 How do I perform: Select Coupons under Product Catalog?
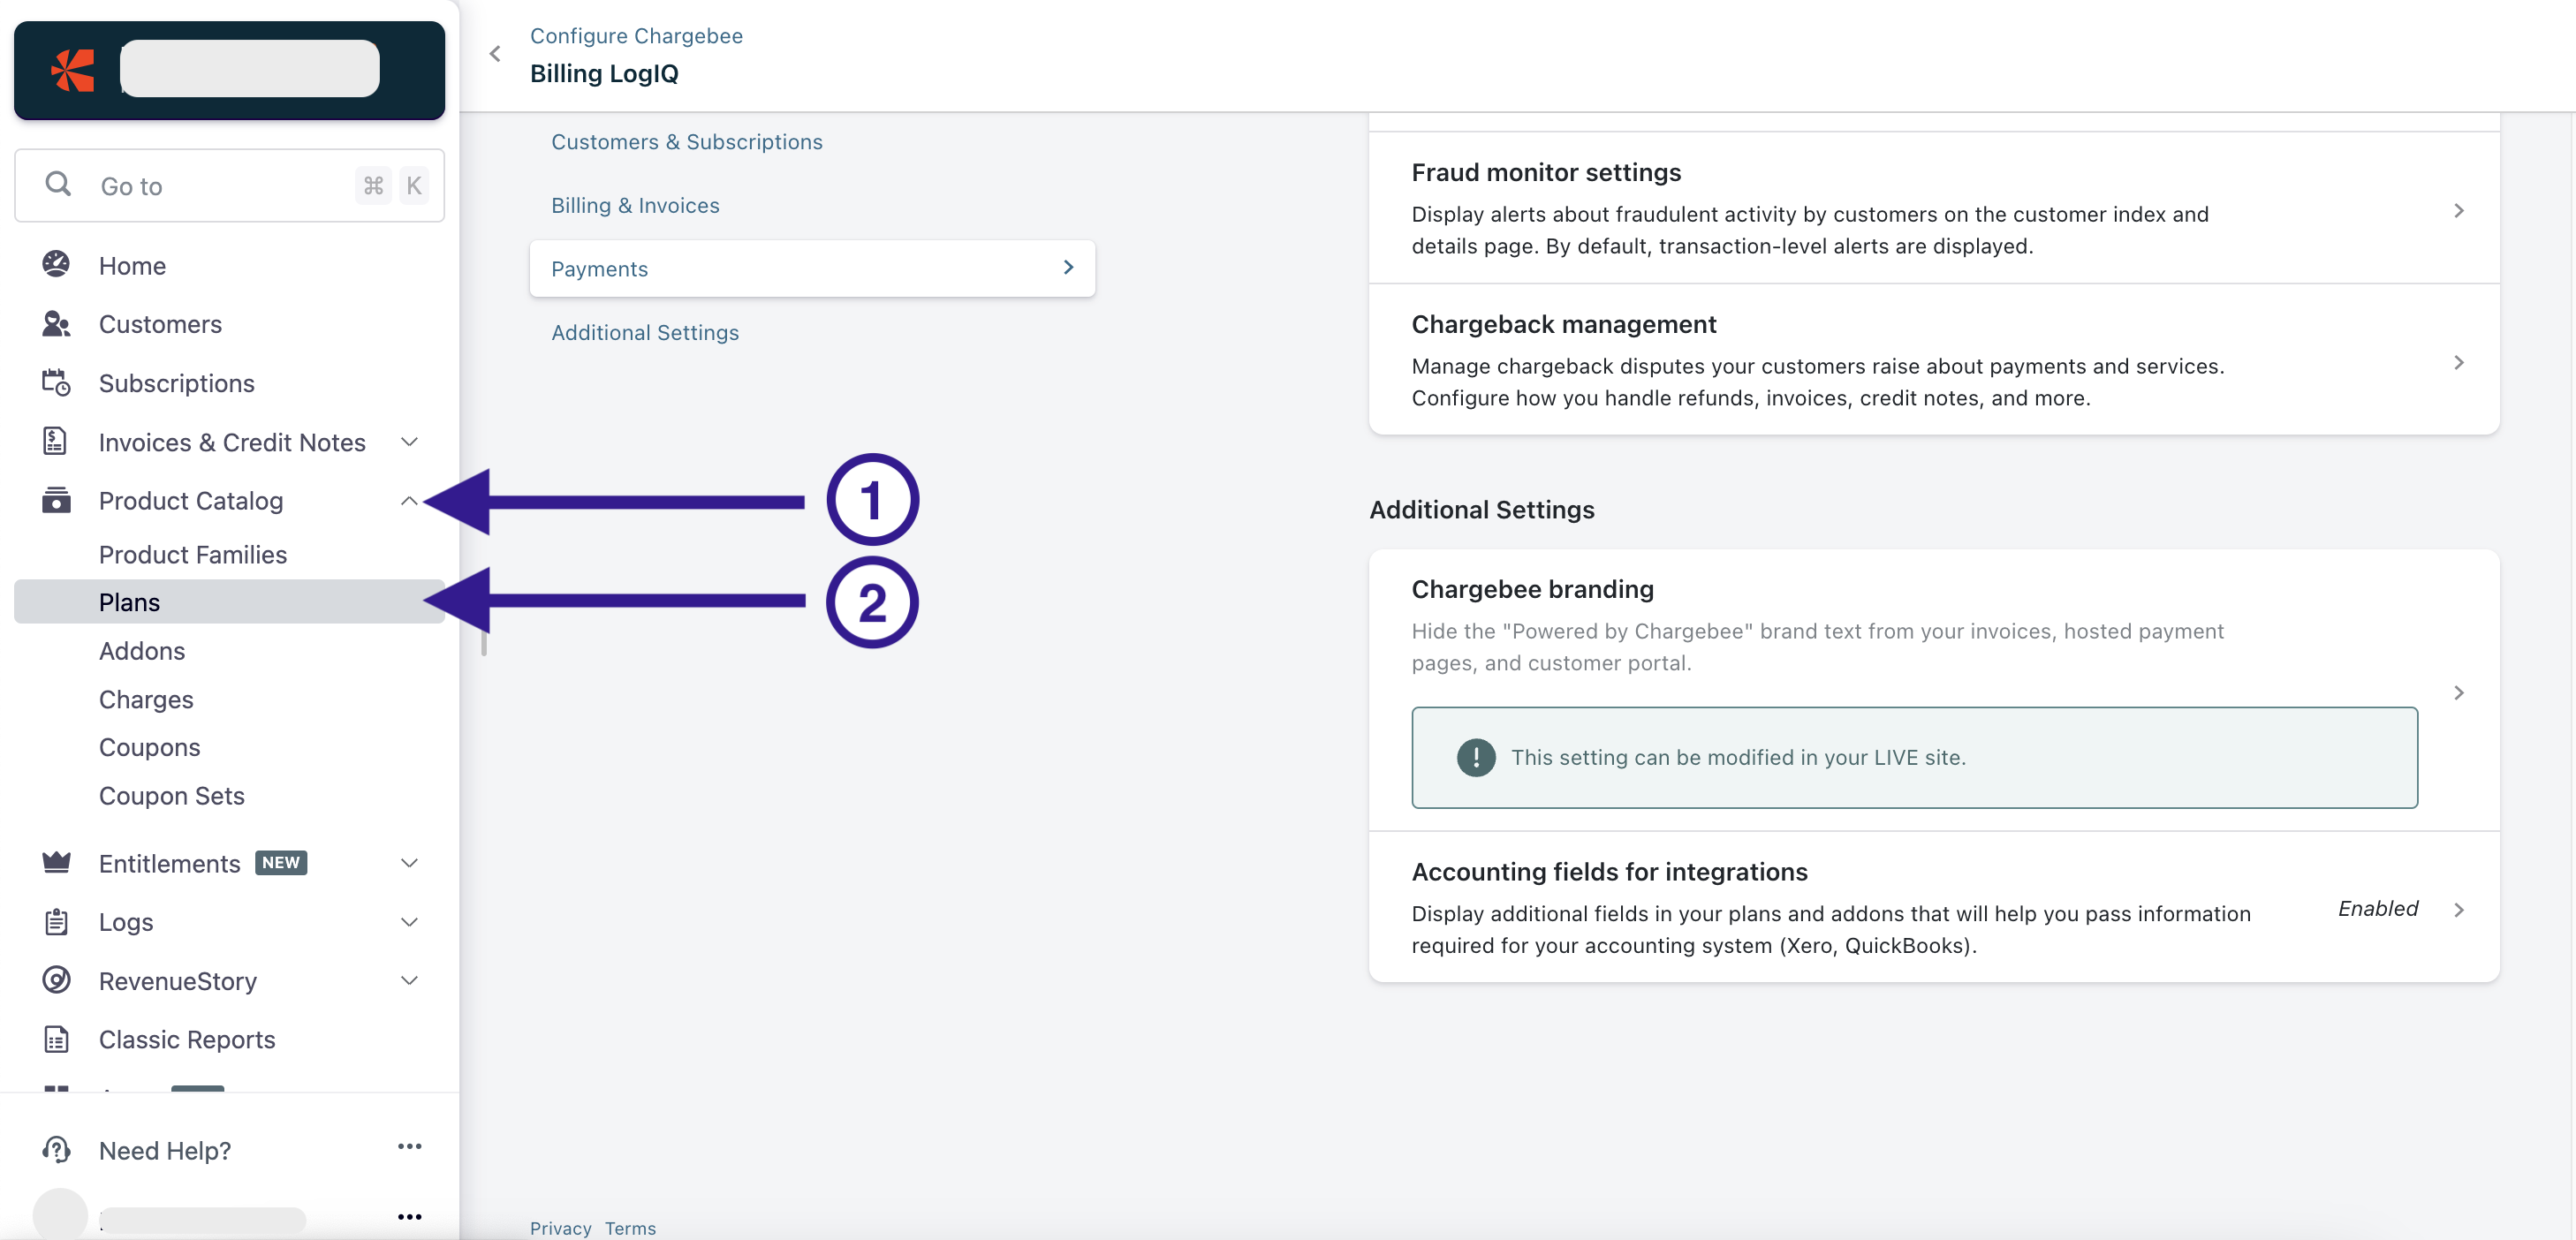tap(149, 746)
